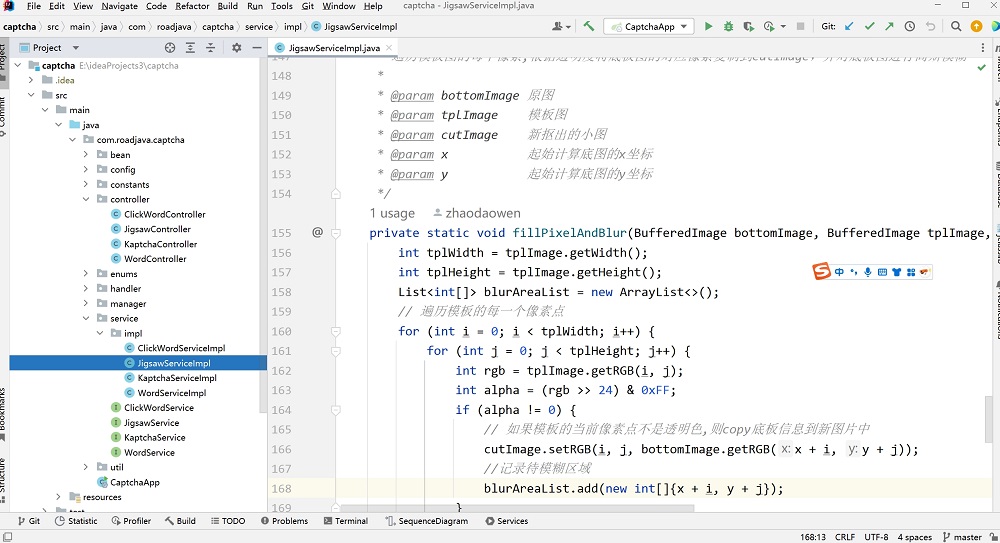Fold the for loop at line 160

pyautogui.click(x=335, y=331)
